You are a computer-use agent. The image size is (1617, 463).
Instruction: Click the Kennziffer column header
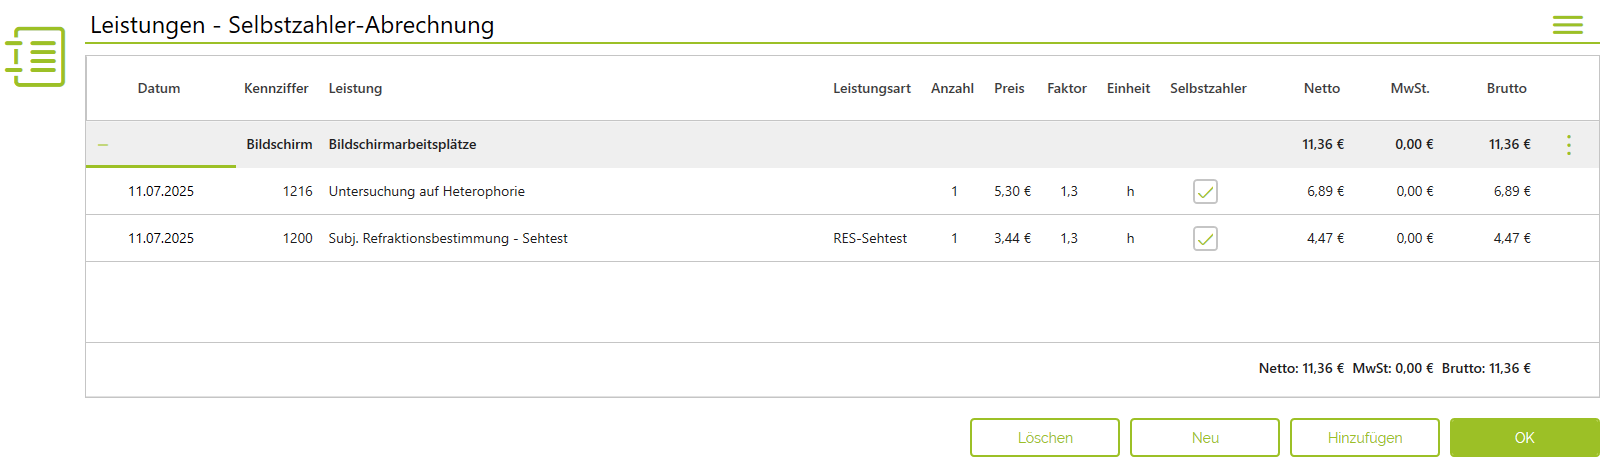pos(276,89)
